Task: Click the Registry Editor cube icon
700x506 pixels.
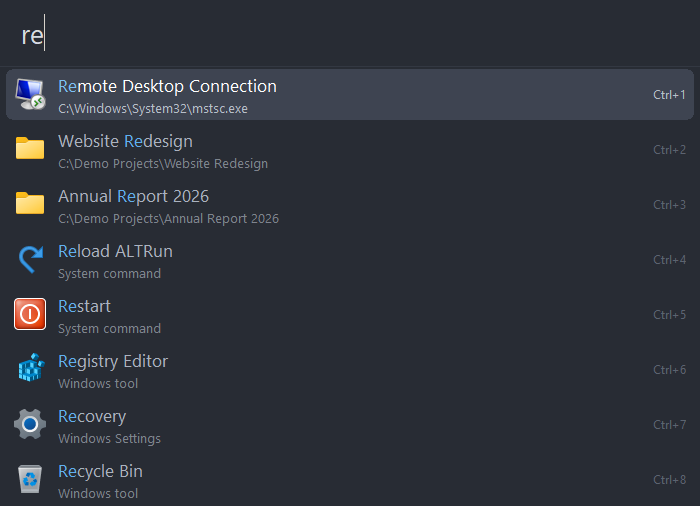Action: click(x=30, y=368)
